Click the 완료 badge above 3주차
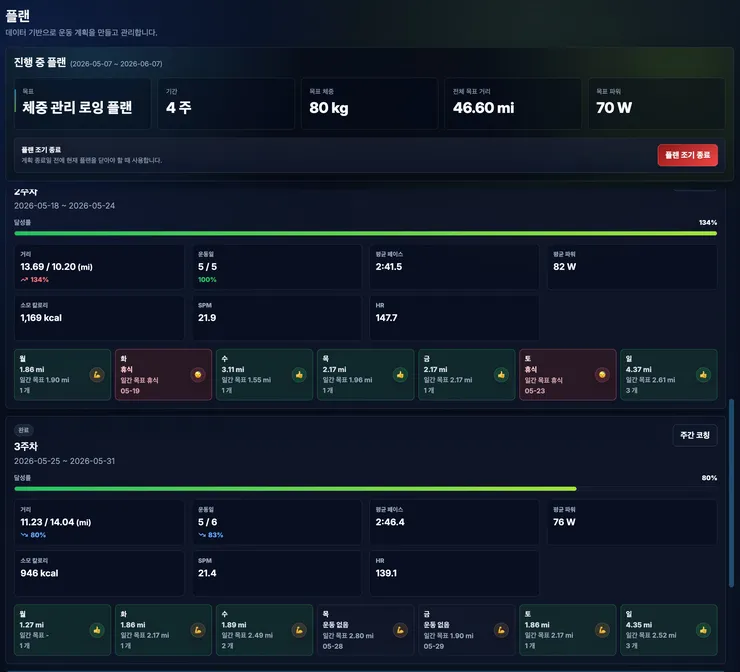 pos(24,430)
